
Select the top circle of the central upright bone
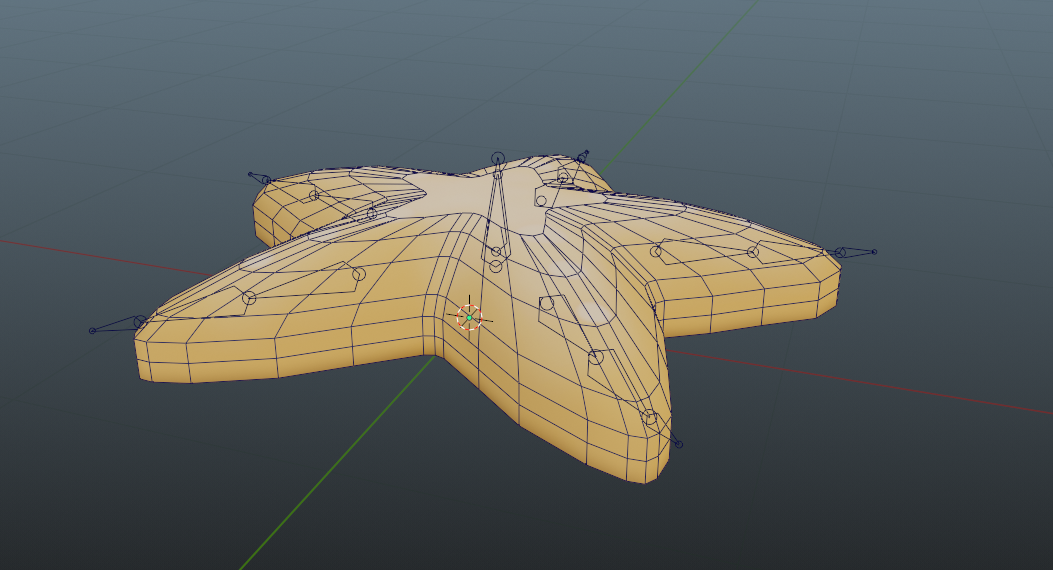pos(498,158)
